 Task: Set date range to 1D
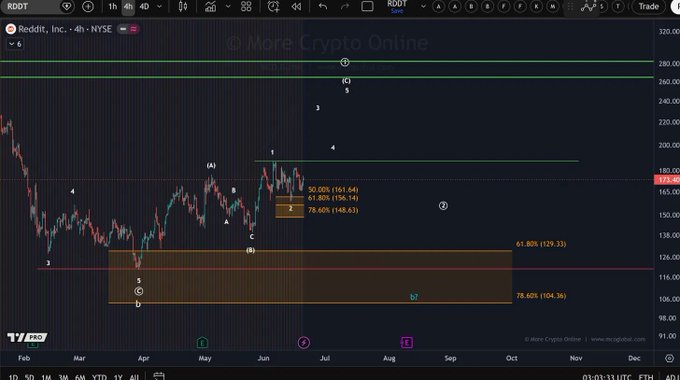13,377
